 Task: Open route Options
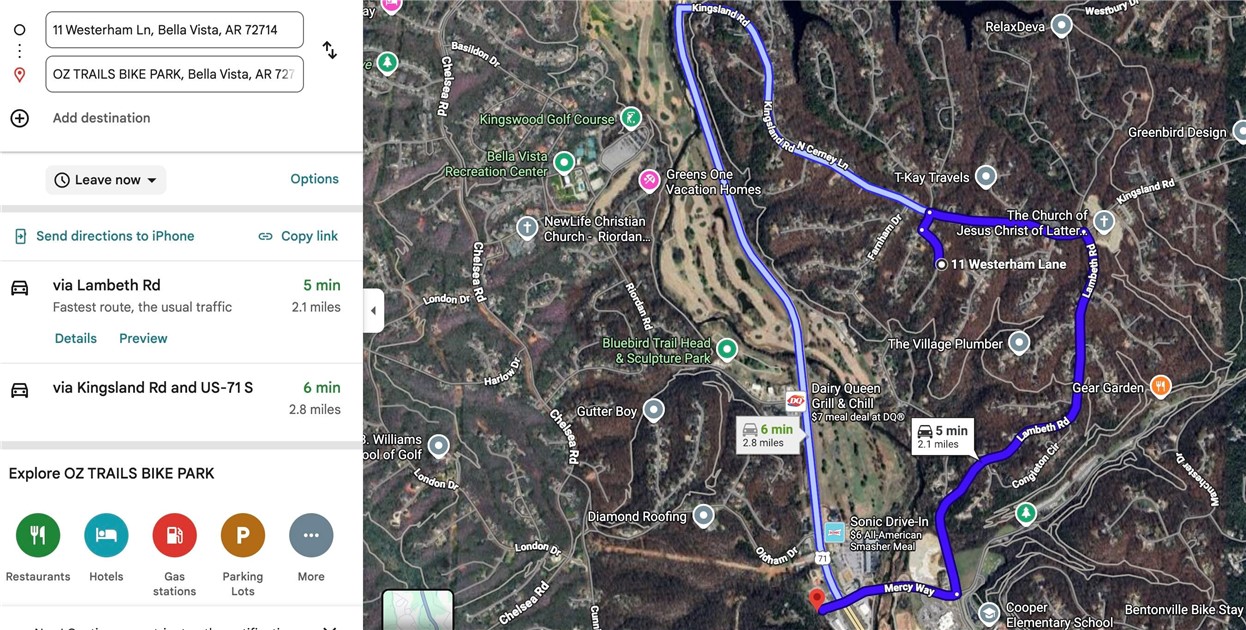pyautogui.click(x=314, y=179)
